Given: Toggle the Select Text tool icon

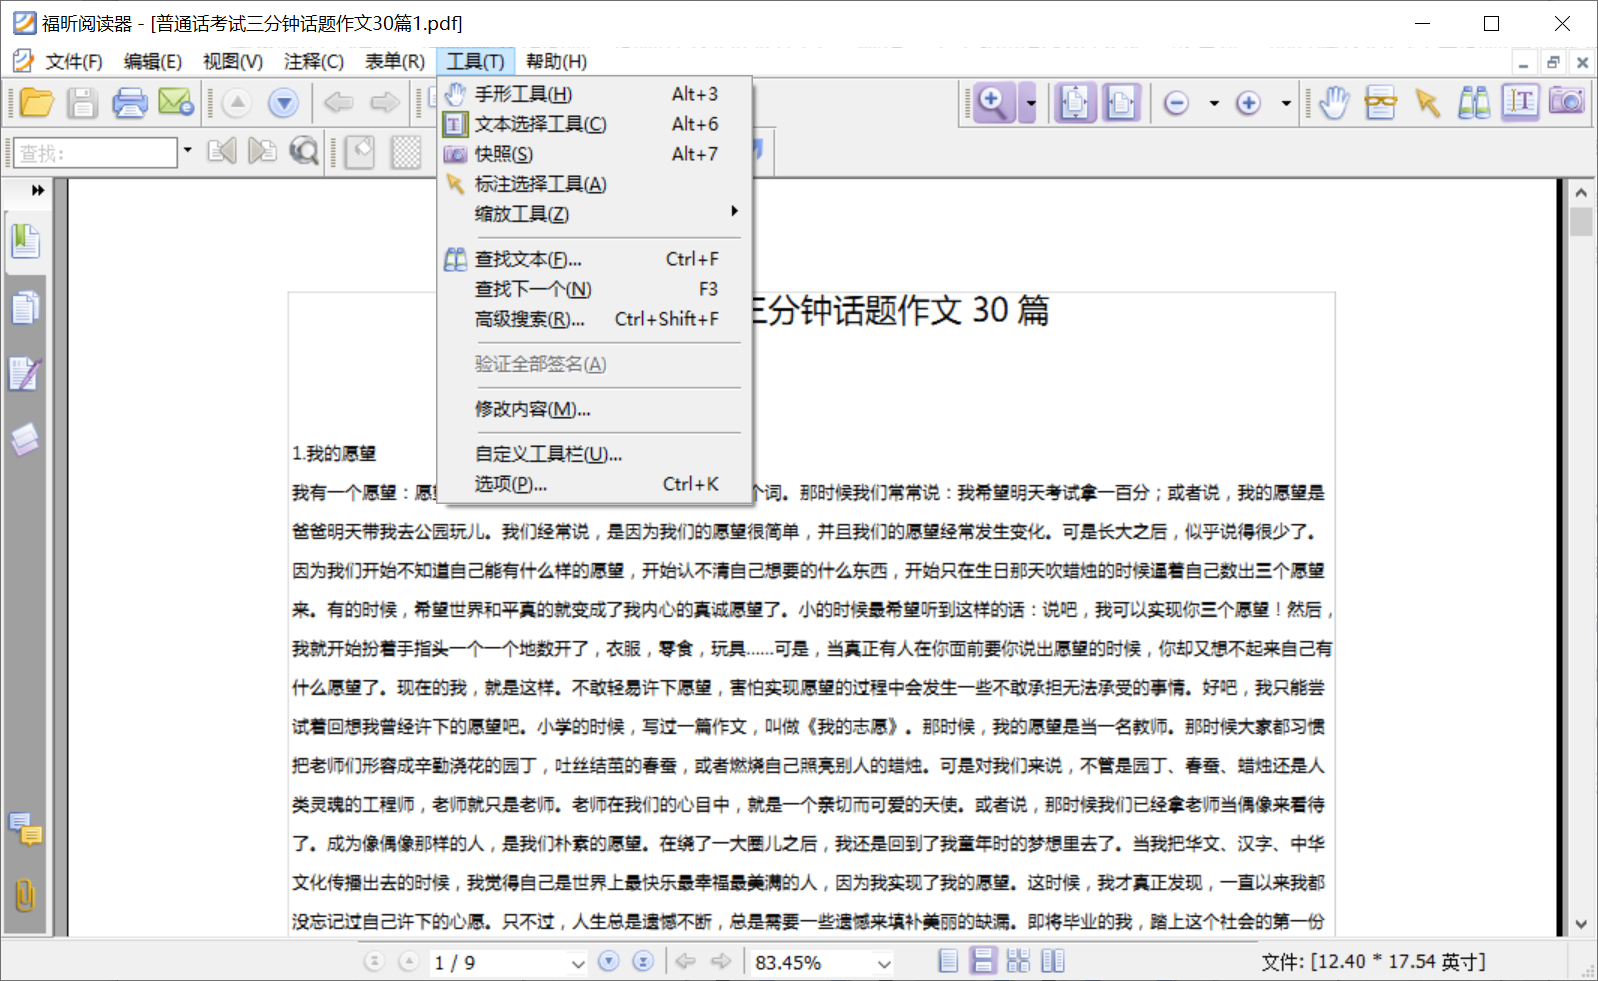Looking at the screenshot, I should [1520, 102].
